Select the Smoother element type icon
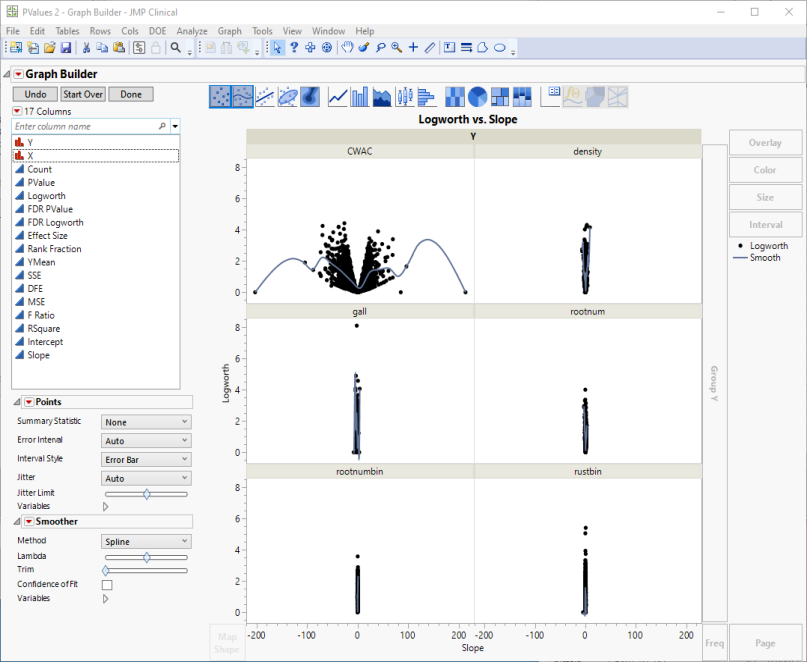Screen dimensions: 807x662 pyautogui.click(x=242, y=96)
